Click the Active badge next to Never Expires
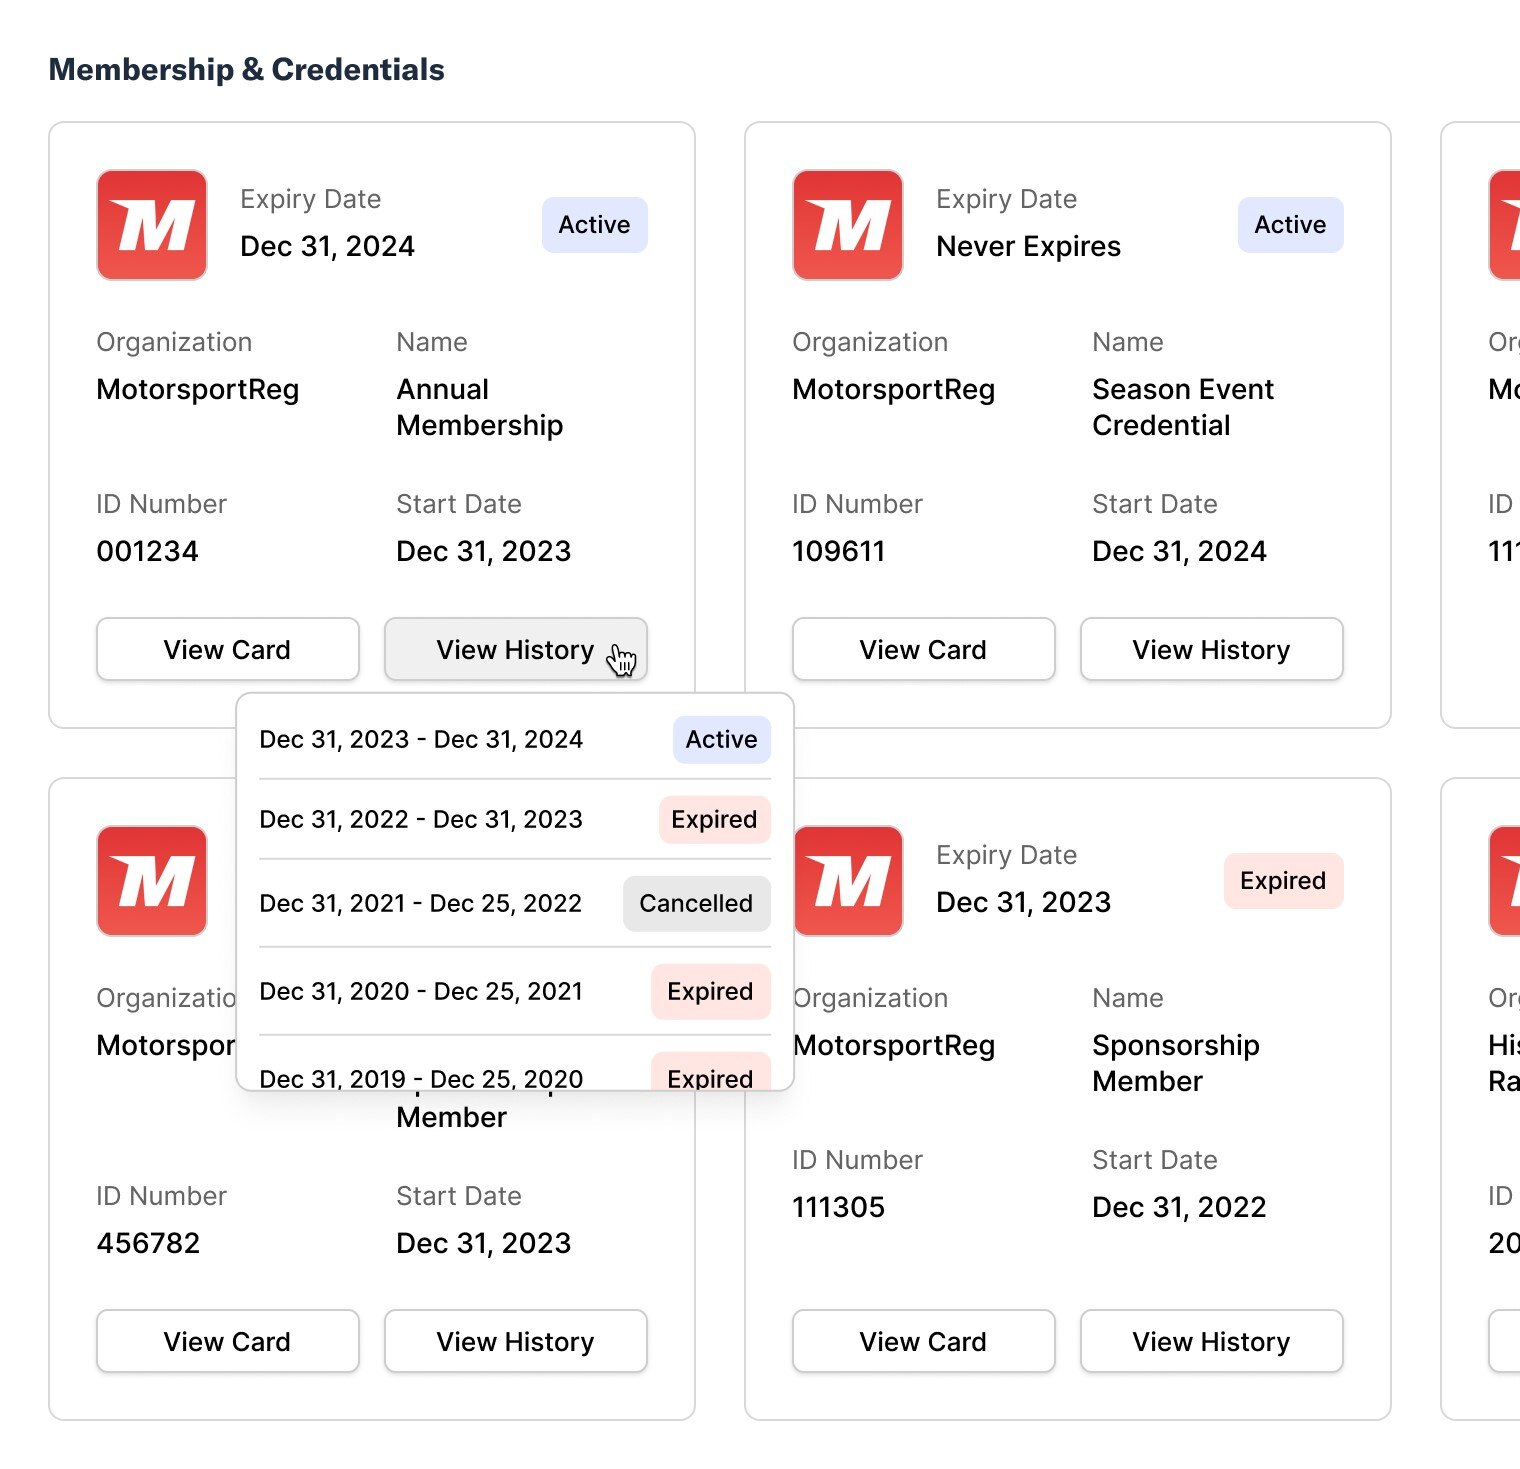Screen dimensions: 1520x1469 (1290, 225)
